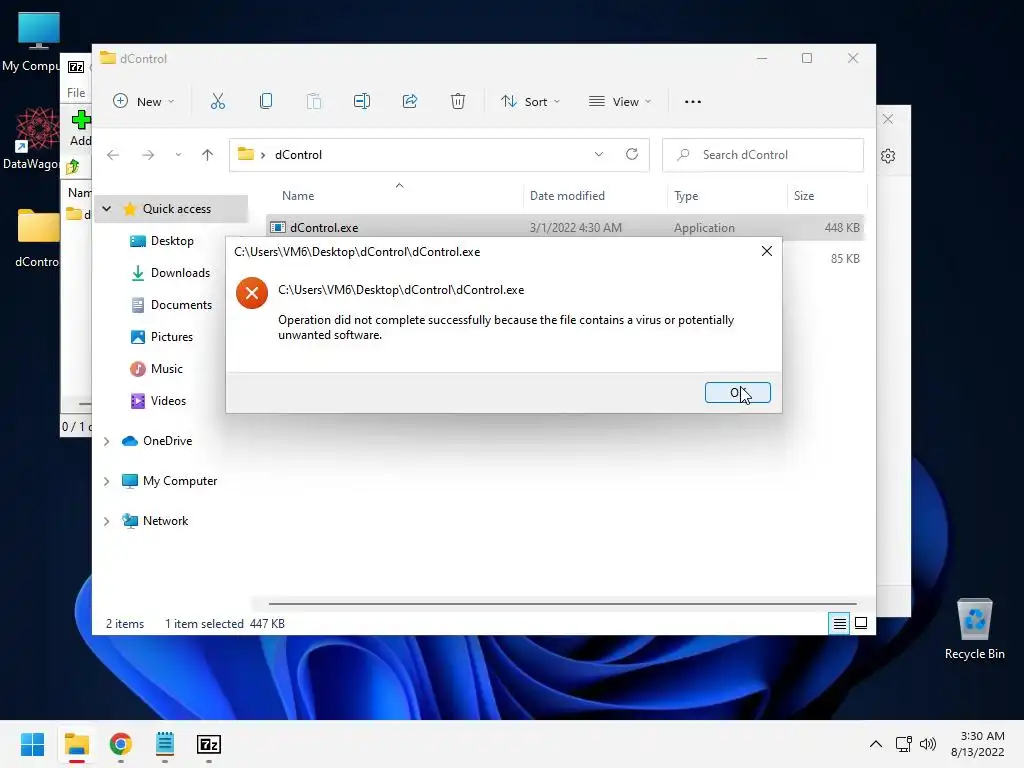The height and width of the screenshot is (768, 1024).
Task: Click the horizontal scrollbar in file list
Action: pos(562,604)
